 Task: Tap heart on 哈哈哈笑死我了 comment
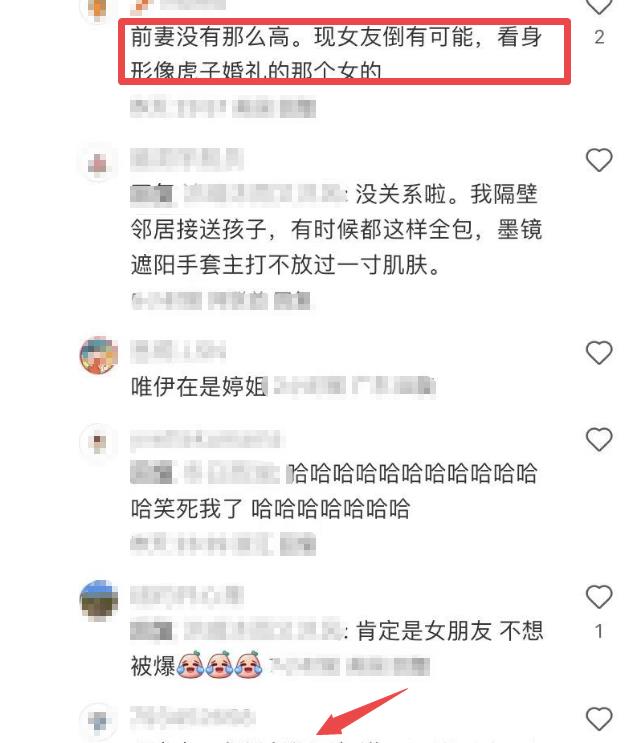click(599, 439)
